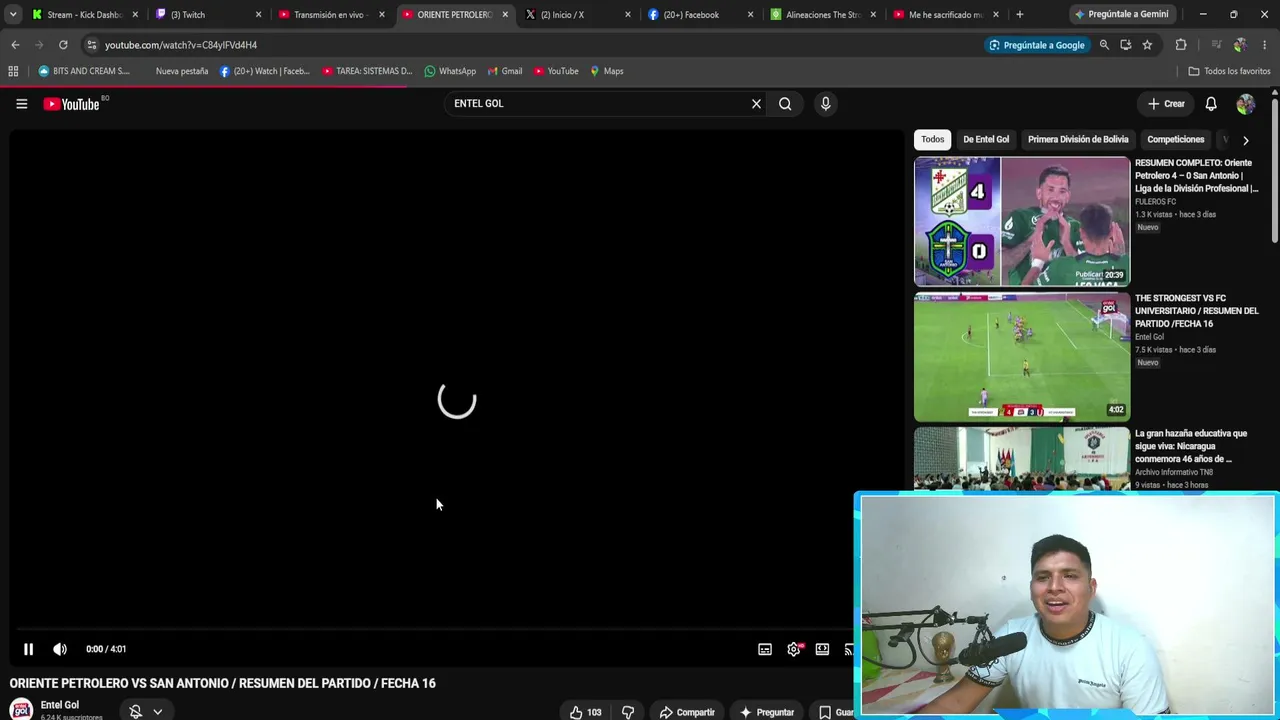Switch to theater mode
This screenshot has height=720, width=1280.
point(822,649)
